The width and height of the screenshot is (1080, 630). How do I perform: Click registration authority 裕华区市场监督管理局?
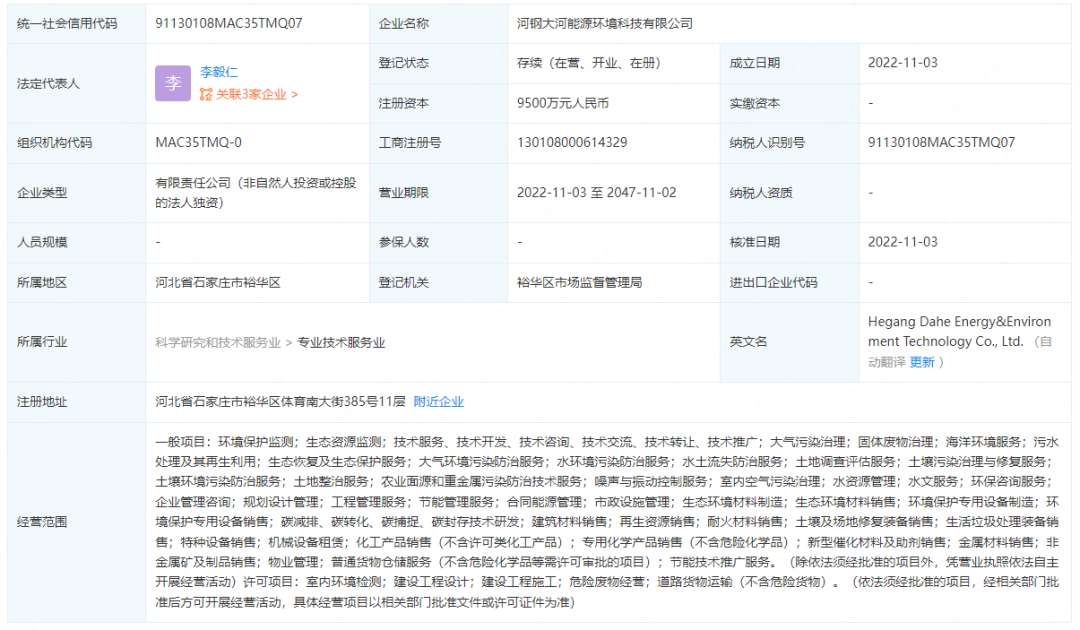pyautogui.click(x=579, y=282)
